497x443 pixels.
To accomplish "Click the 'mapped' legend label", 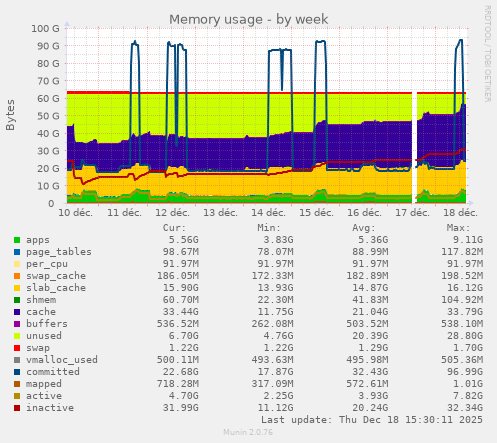I will (x=44, y=384).
